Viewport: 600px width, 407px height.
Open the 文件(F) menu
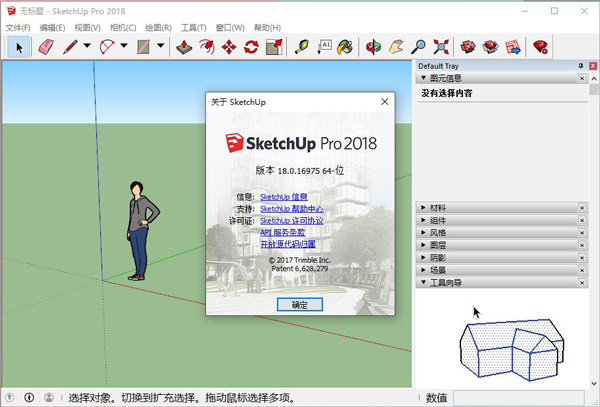click(18, 28)
